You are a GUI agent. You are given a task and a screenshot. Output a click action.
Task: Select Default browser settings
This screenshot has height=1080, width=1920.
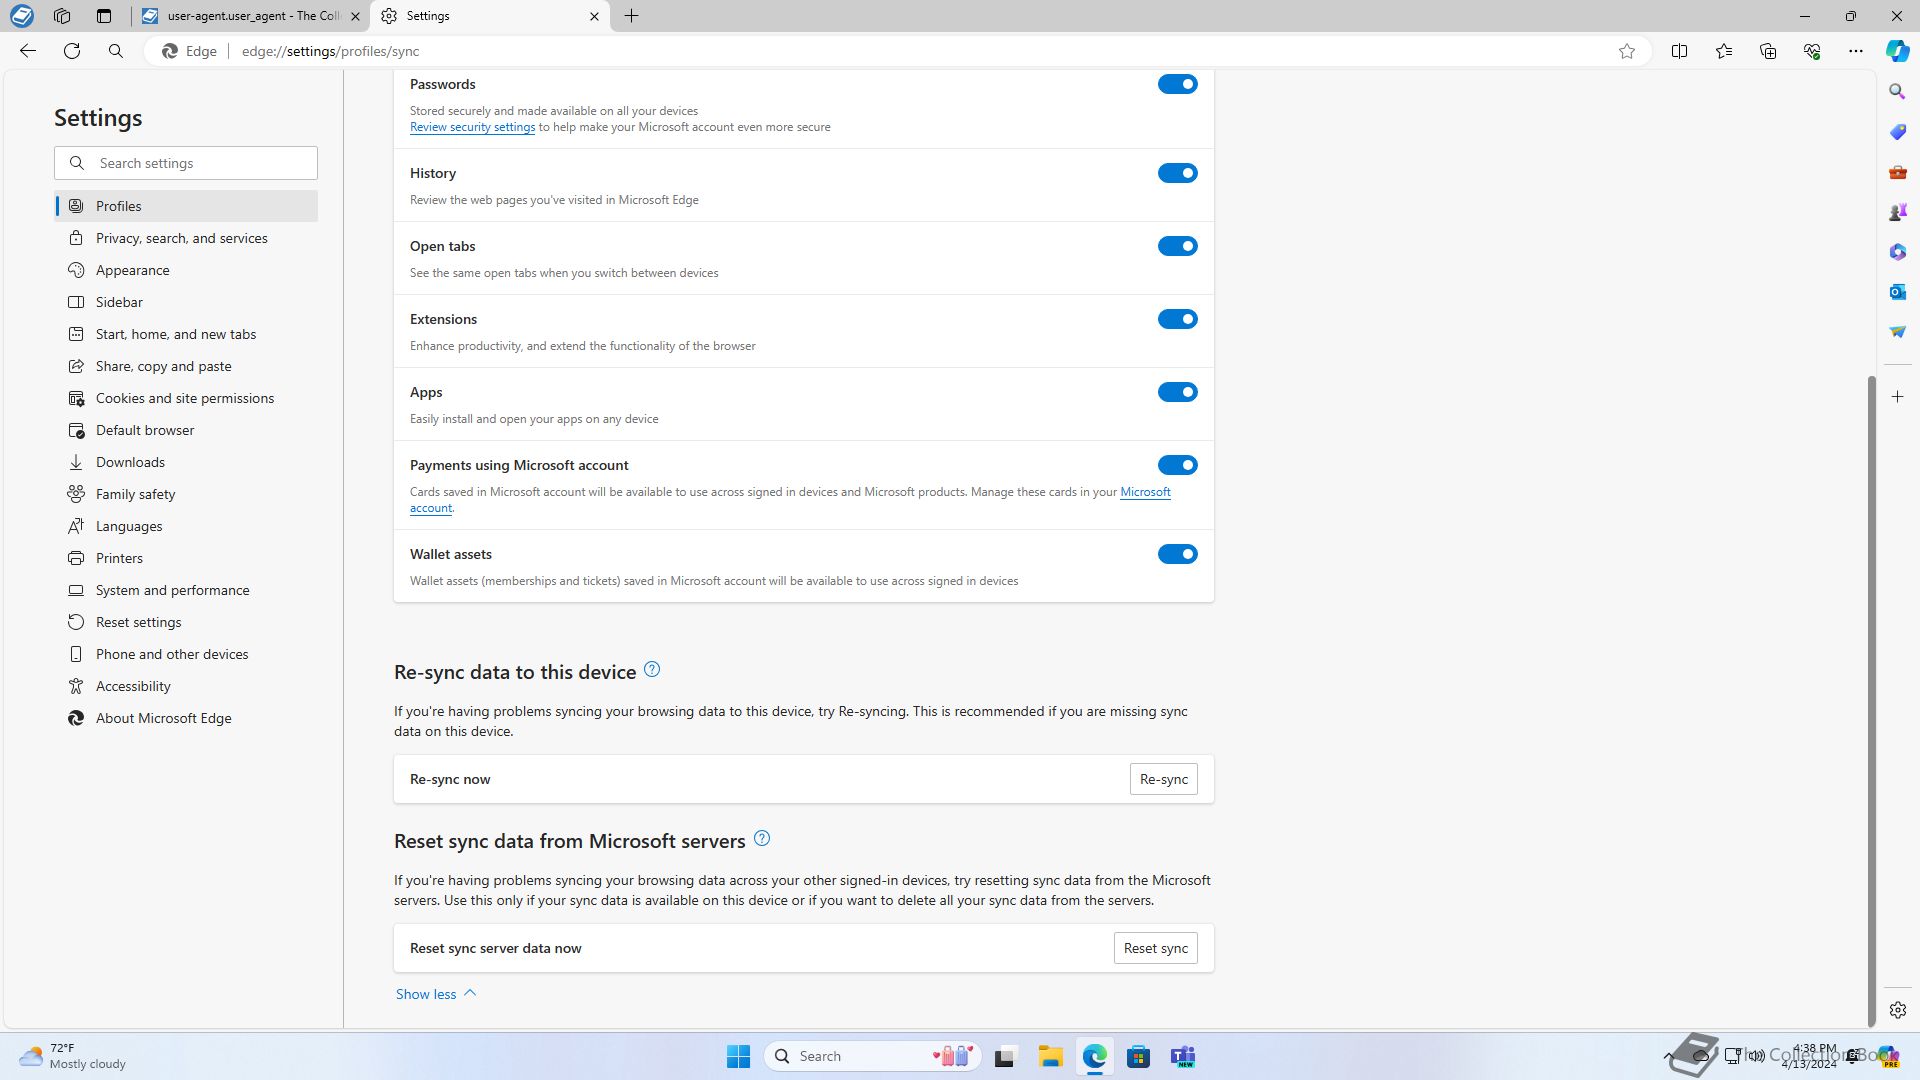[186, 431]
